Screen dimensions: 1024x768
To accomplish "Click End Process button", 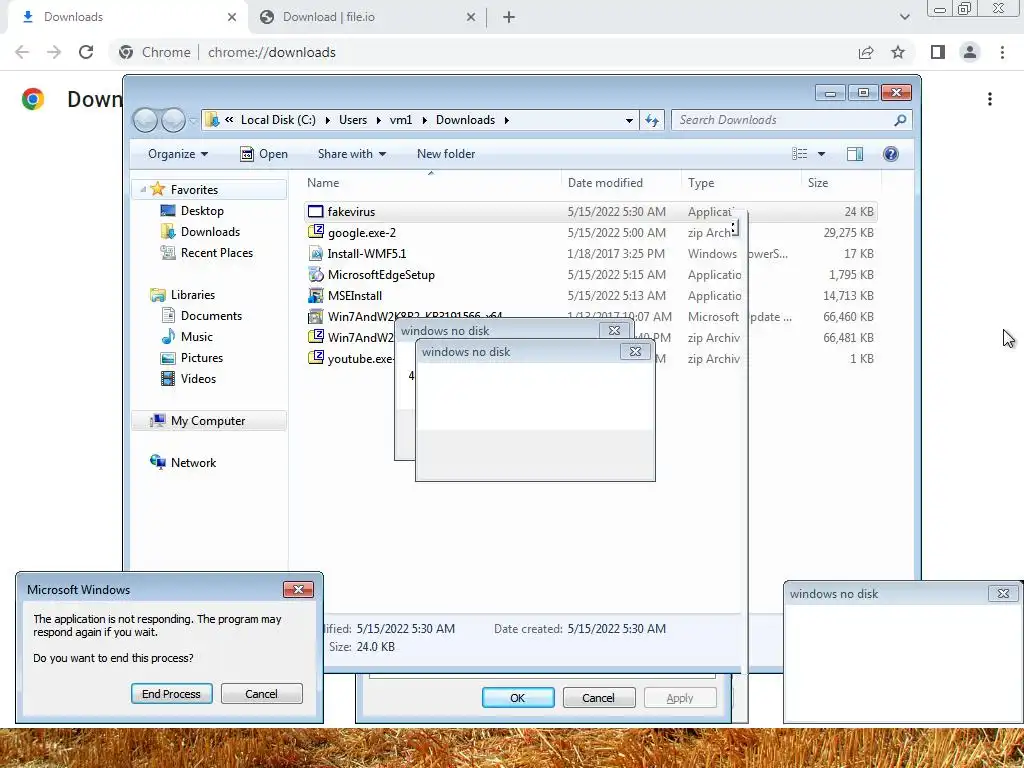I will pyautogui.click(x=171, y=694).
